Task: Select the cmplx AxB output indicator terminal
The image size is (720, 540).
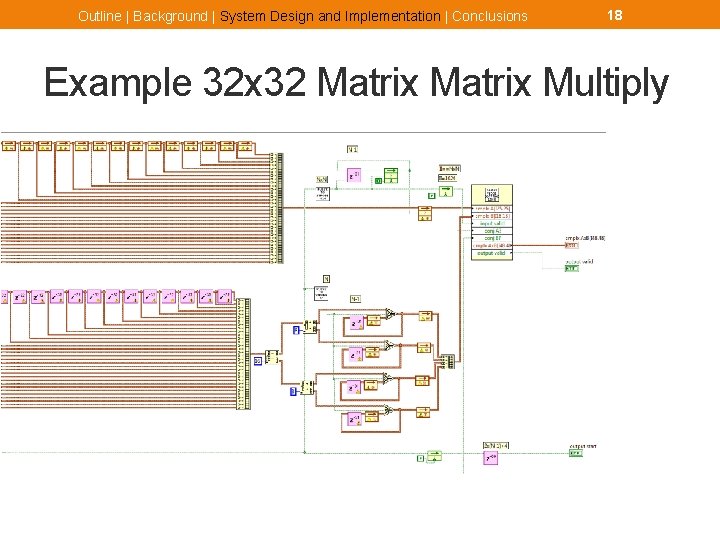Action: click(572, 246)
